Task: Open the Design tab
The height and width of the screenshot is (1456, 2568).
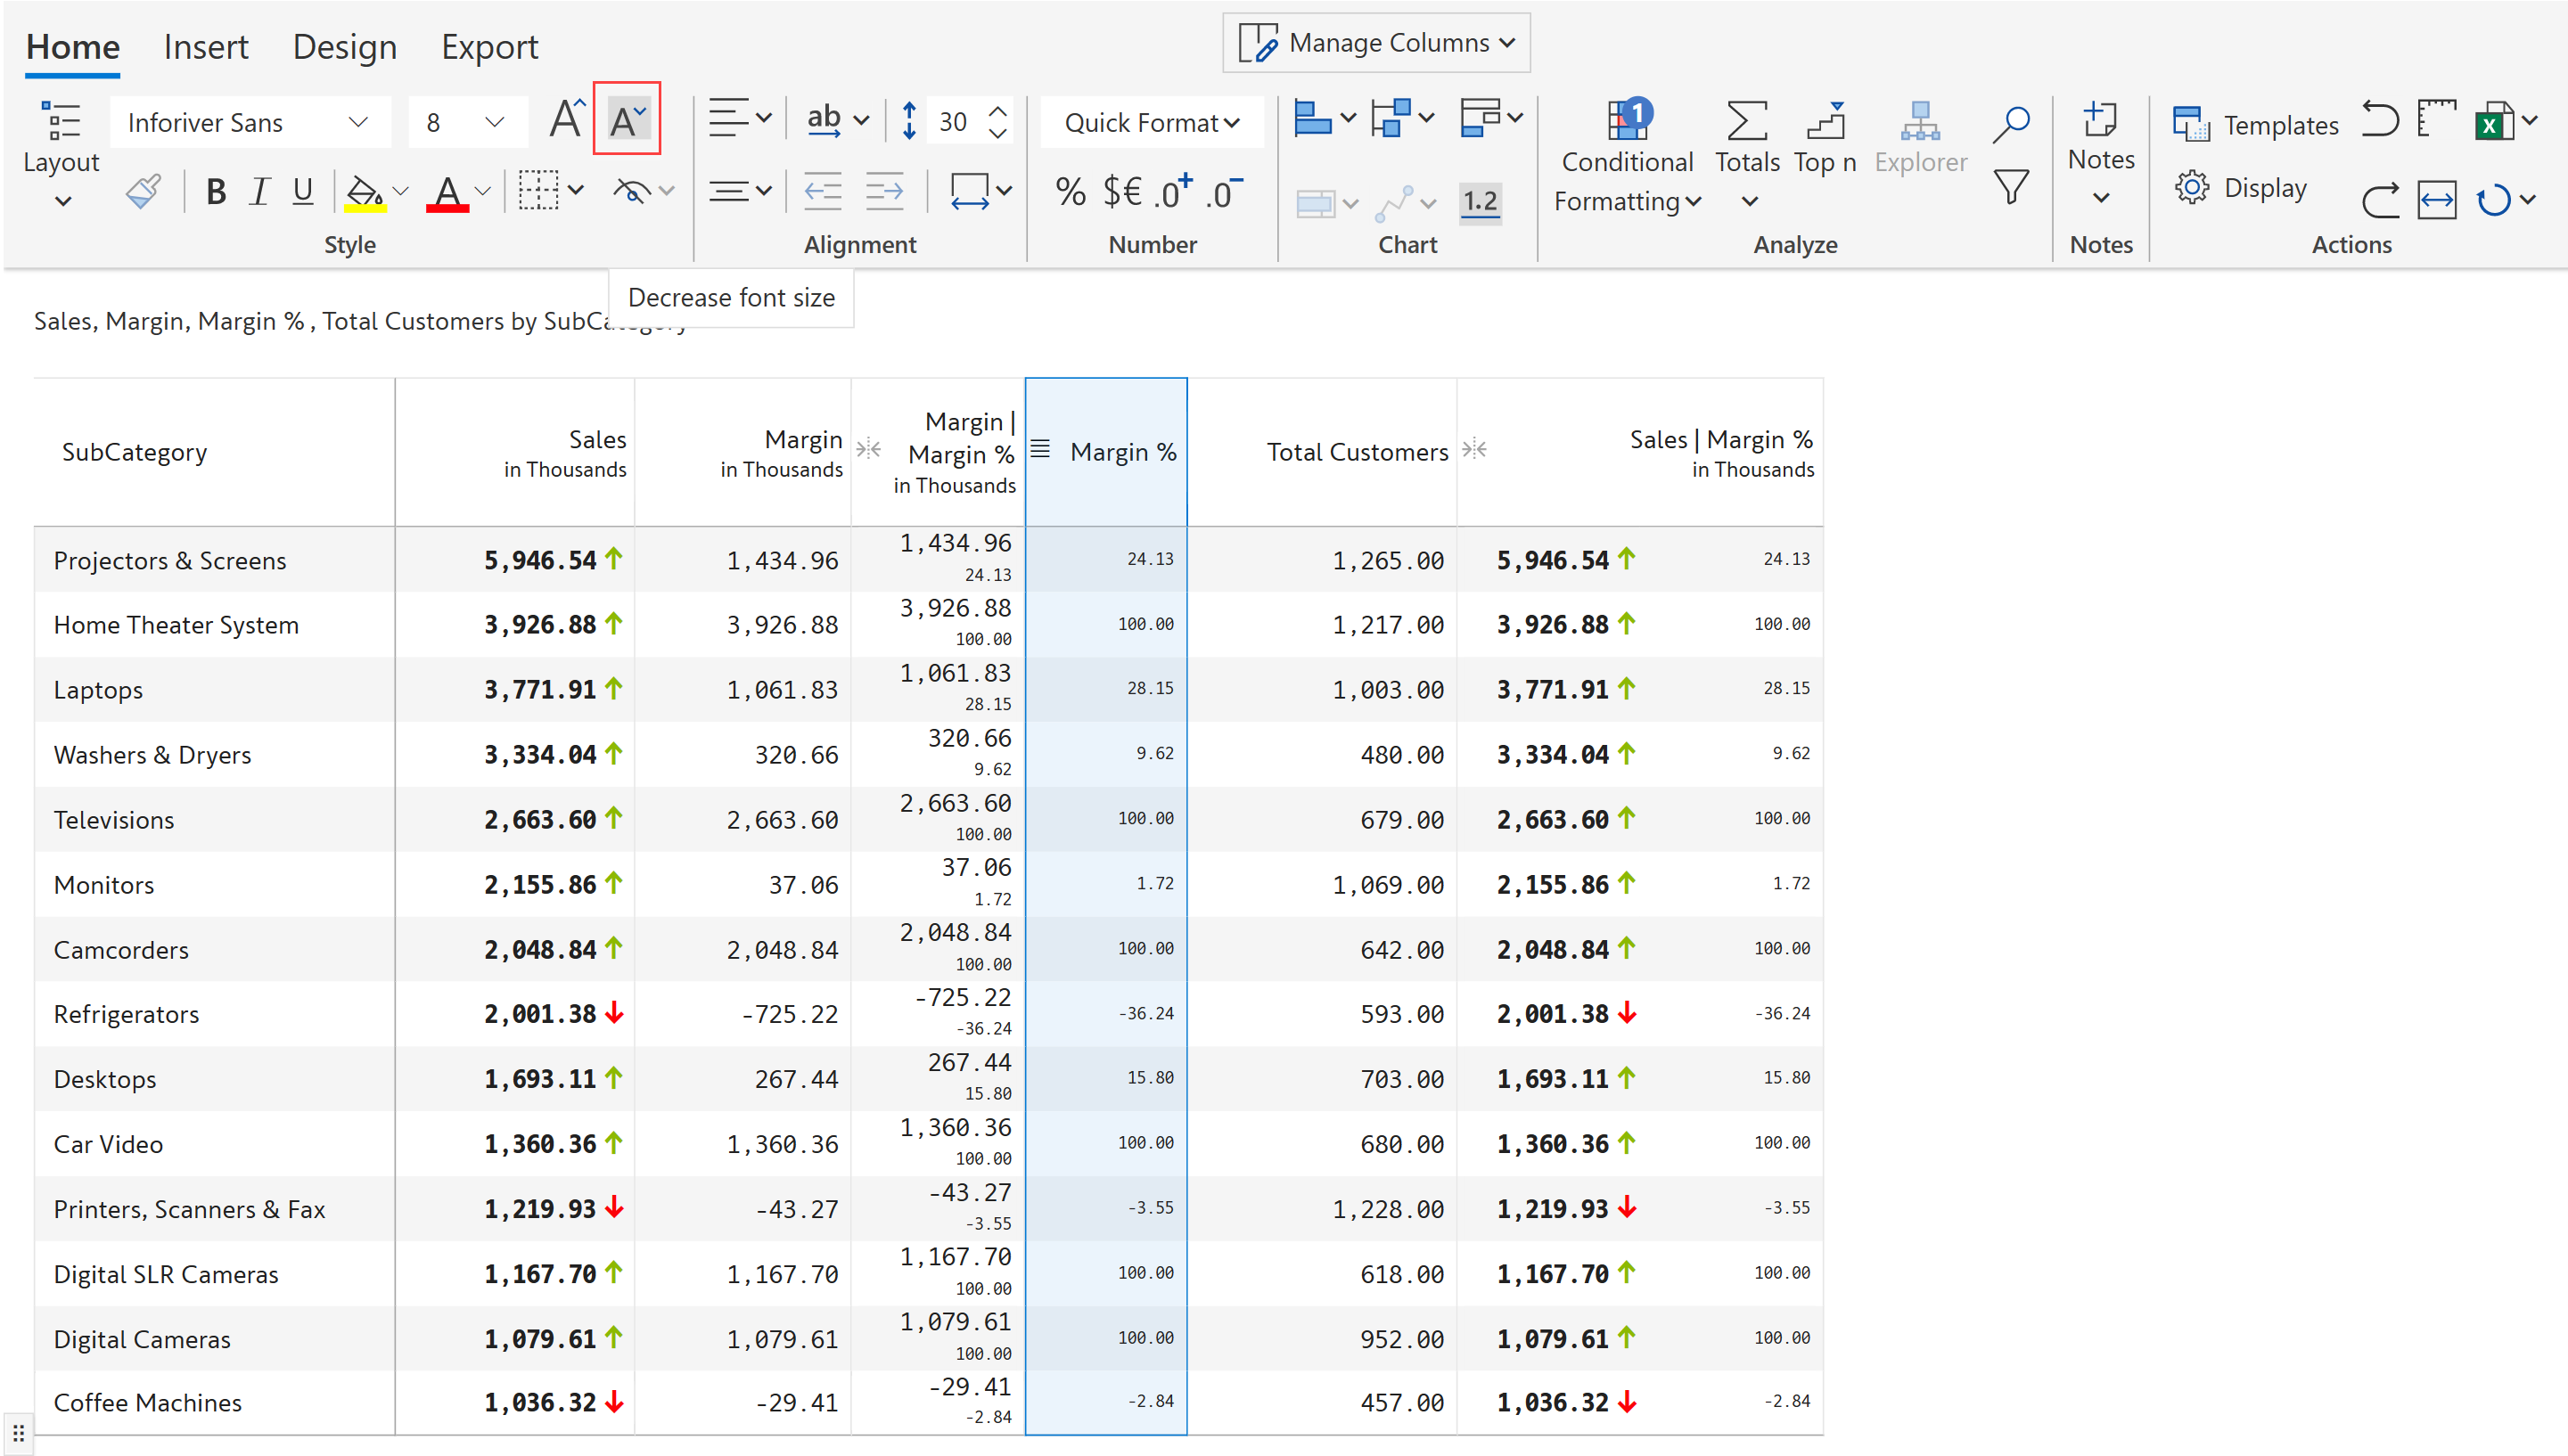Action: (x=344, y=47)
